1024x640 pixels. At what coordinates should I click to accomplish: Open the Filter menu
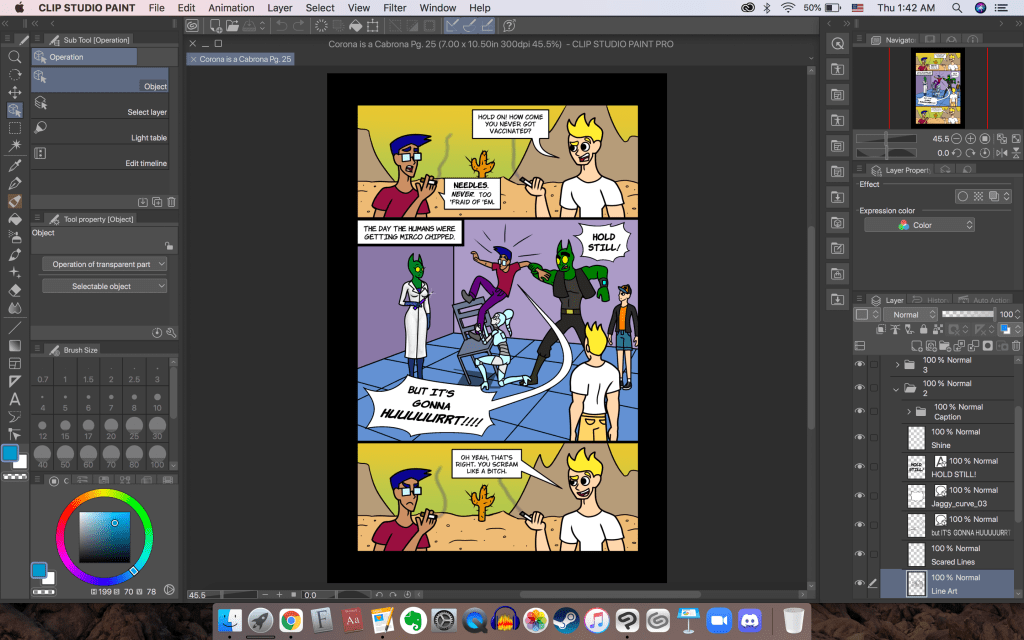pos(394,8)
